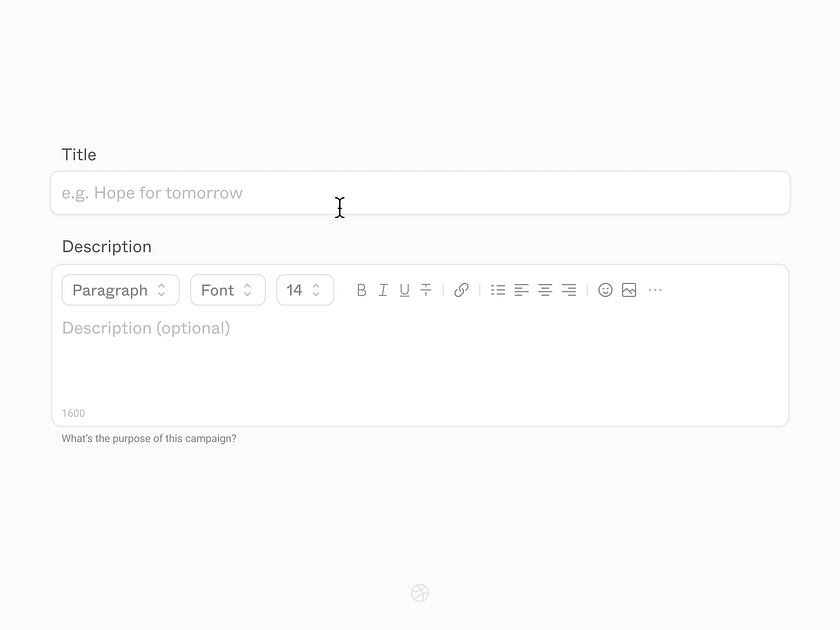840x630 pixels.
Task: Open the emoji picker
Action: point(605,290)
